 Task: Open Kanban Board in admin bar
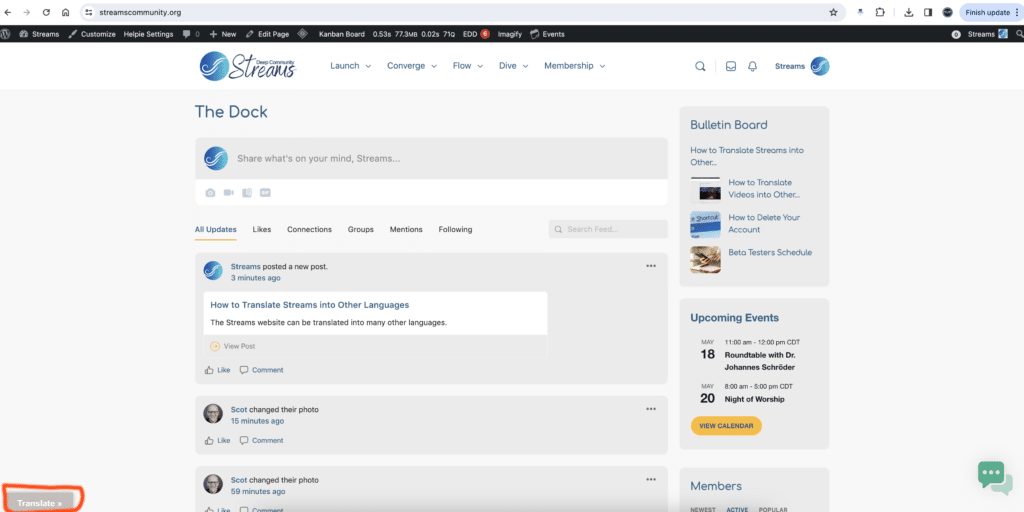(341, 34)
